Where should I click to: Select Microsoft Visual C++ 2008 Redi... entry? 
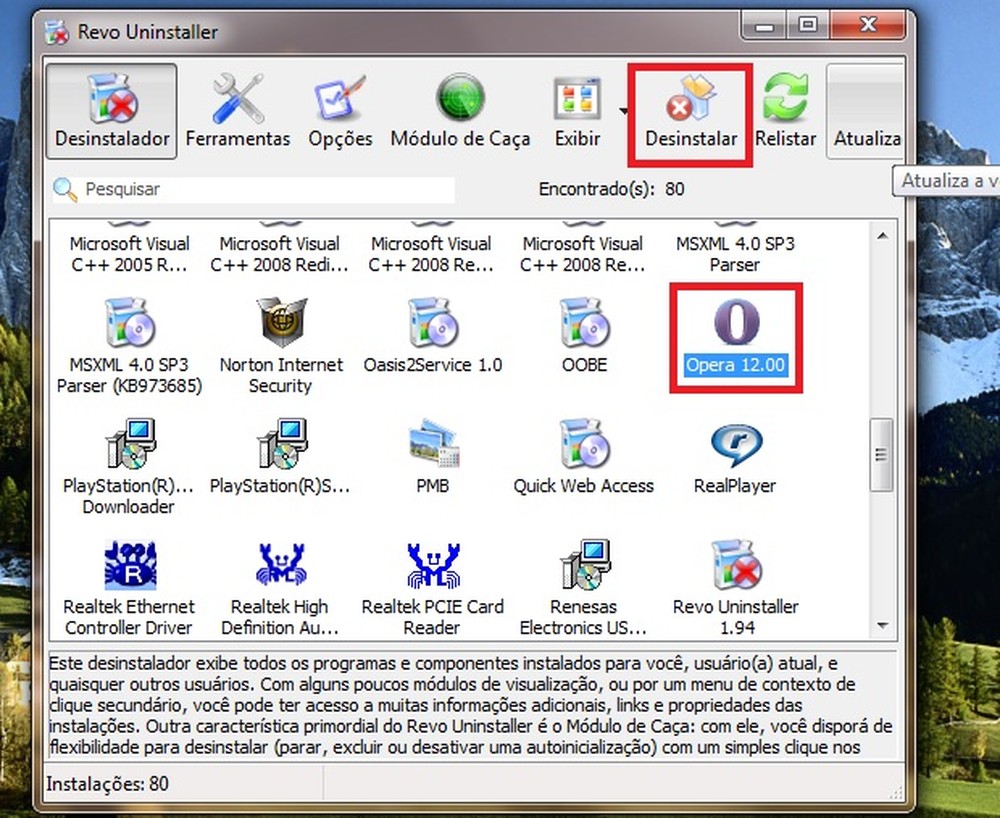tap(281, 249)
